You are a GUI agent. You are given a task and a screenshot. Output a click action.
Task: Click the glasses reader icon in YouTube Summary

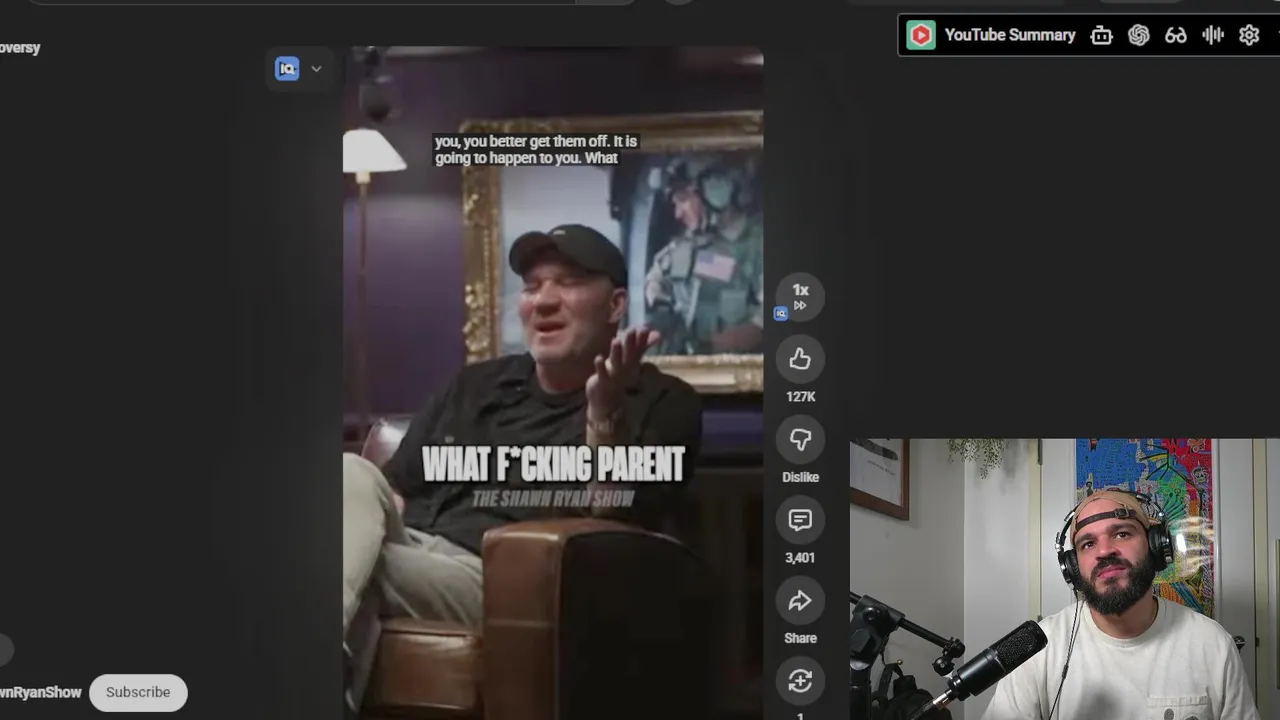click(1175, 35)
